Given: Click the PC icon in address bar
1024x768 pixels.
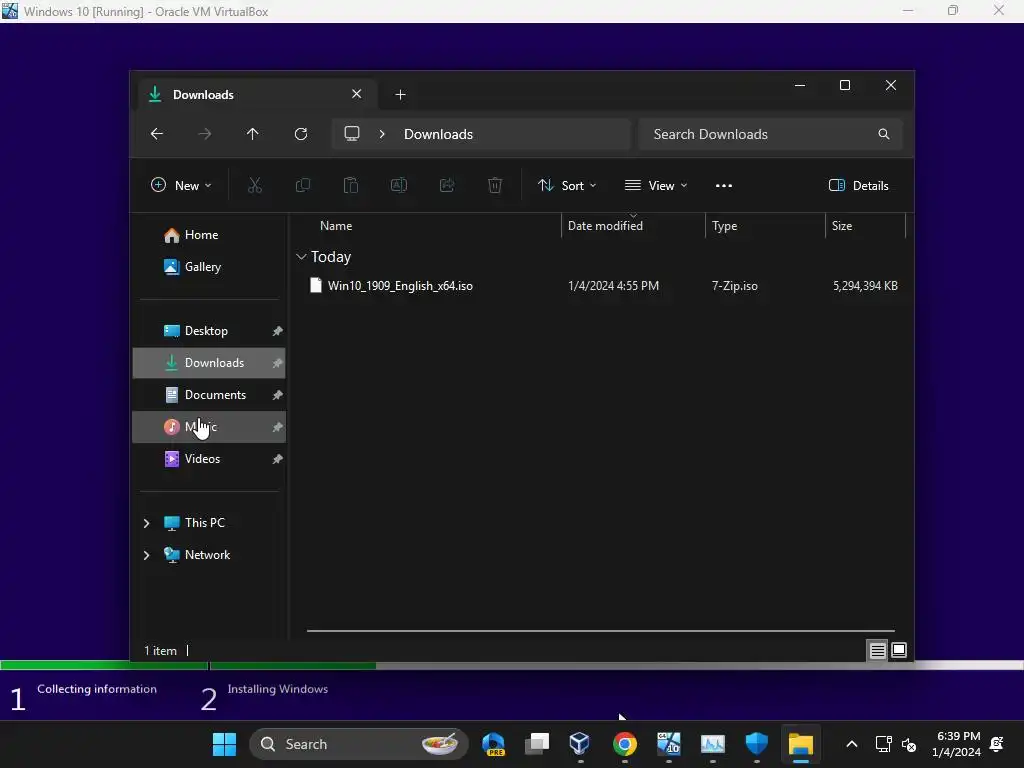Looking at the screenshot, I should (x=352, y=133).
